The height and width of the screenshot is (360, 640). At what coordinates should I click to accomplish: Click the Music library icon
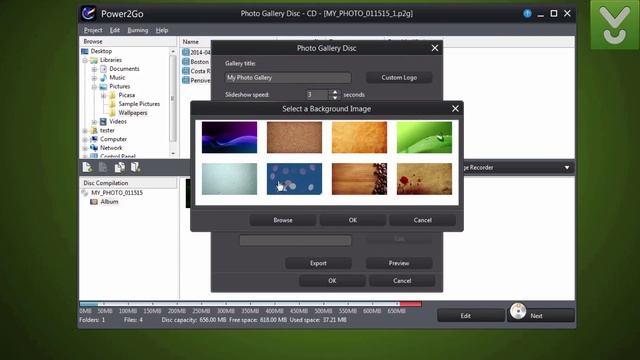pyautogui.click(x=104, y=78)
